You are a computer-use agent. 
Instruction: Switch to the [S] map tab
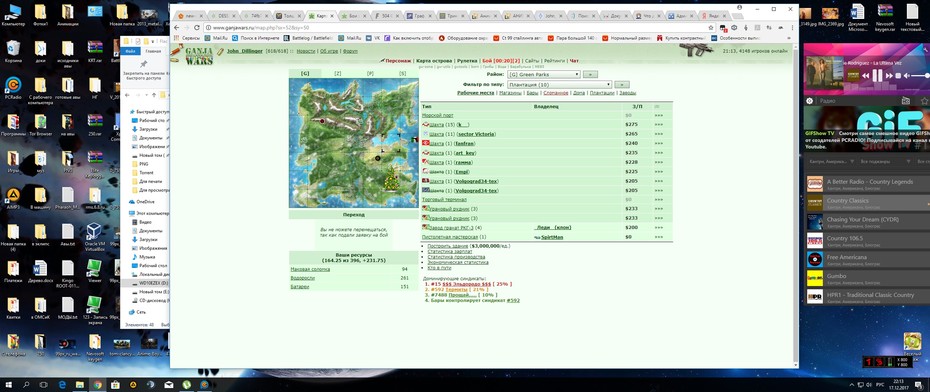click(403, 73)
